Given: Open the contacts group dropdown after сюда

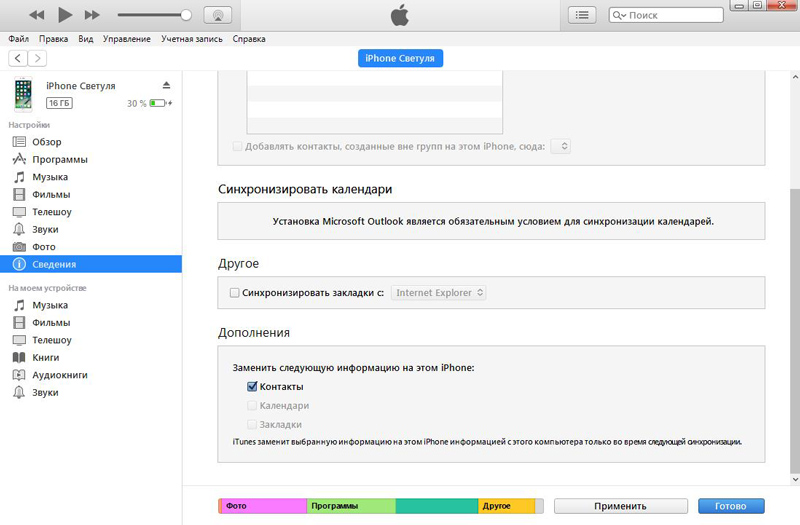Looking at the screenshot, I should (x=560, y=146).
